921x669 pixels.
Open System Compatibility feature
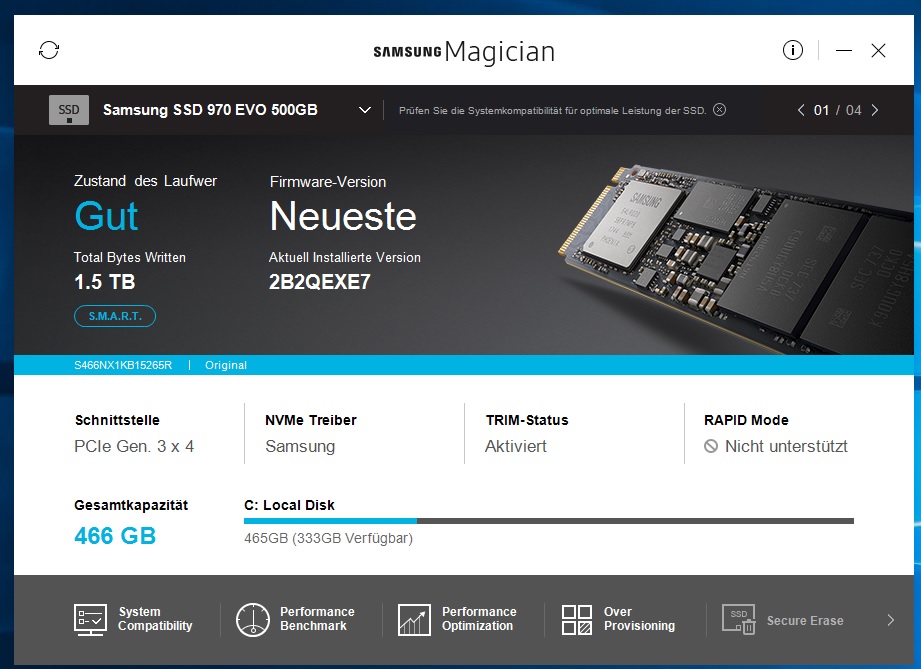(133, 619)
